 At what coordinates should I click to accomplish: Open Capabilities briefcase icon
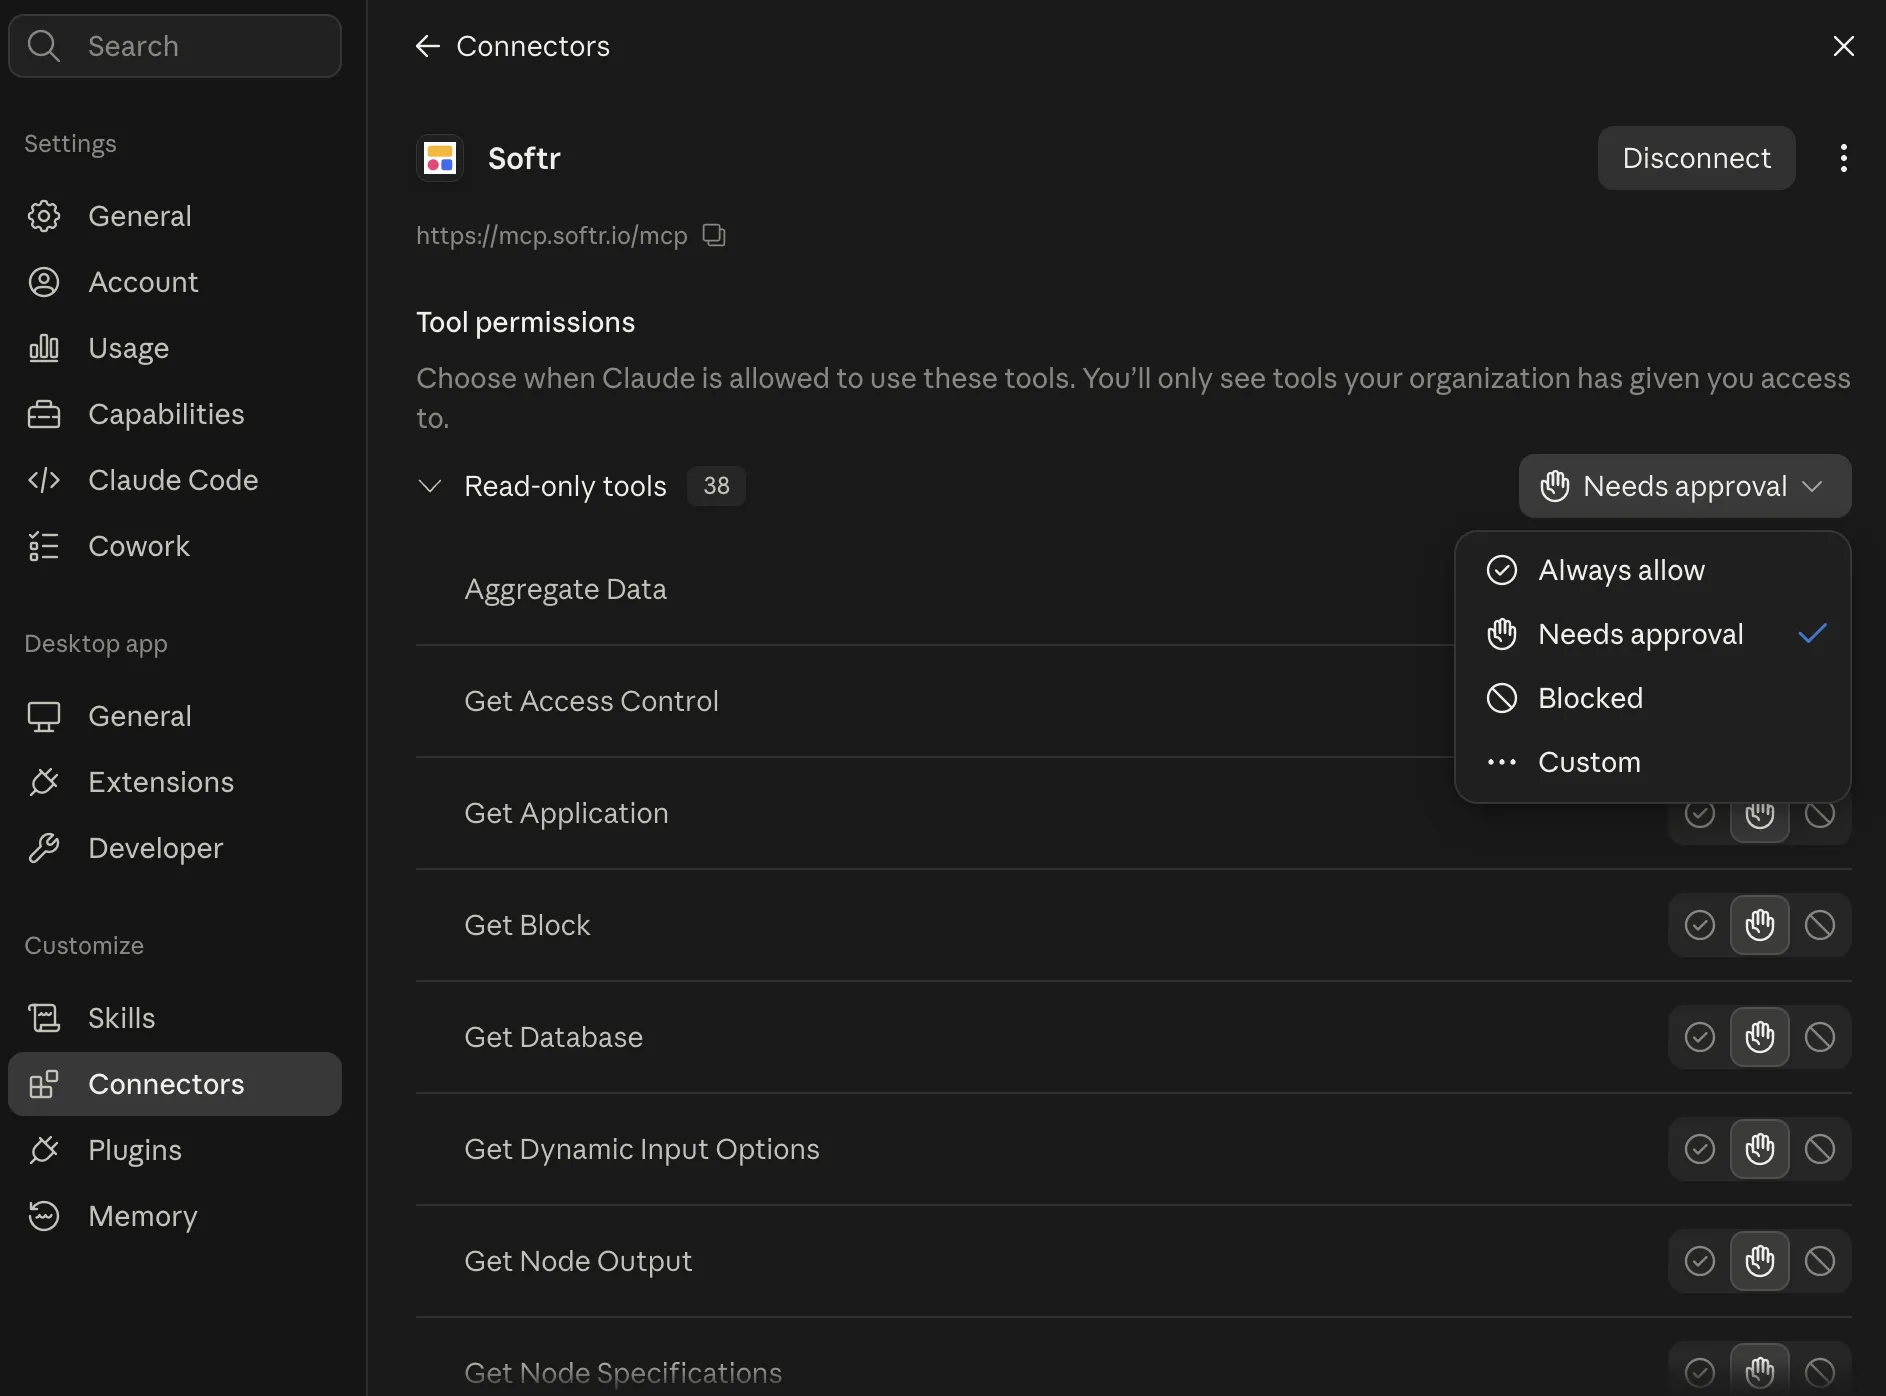coord(44,414)
